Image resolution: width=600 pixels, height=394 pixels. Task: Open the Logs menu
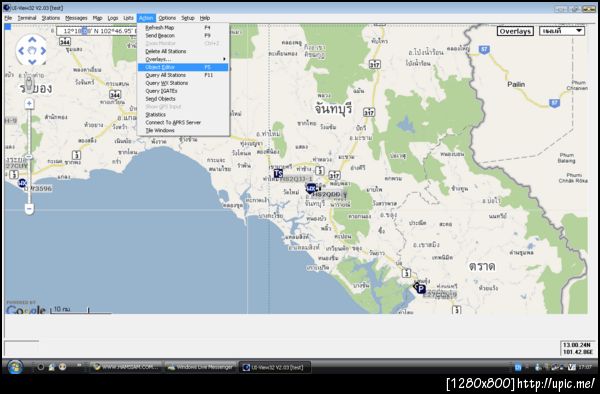tap(113, 18)
